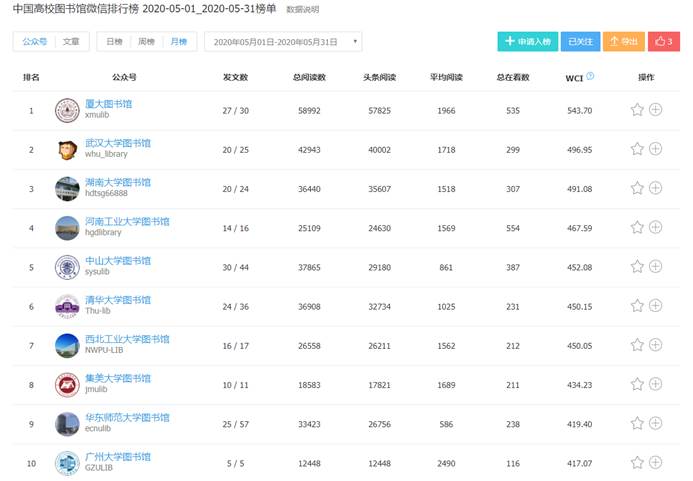The width and height of the screenshot is (693, 481).
Task: Open 中山大学图书馆 account link
Action: (x=118, y=261)
